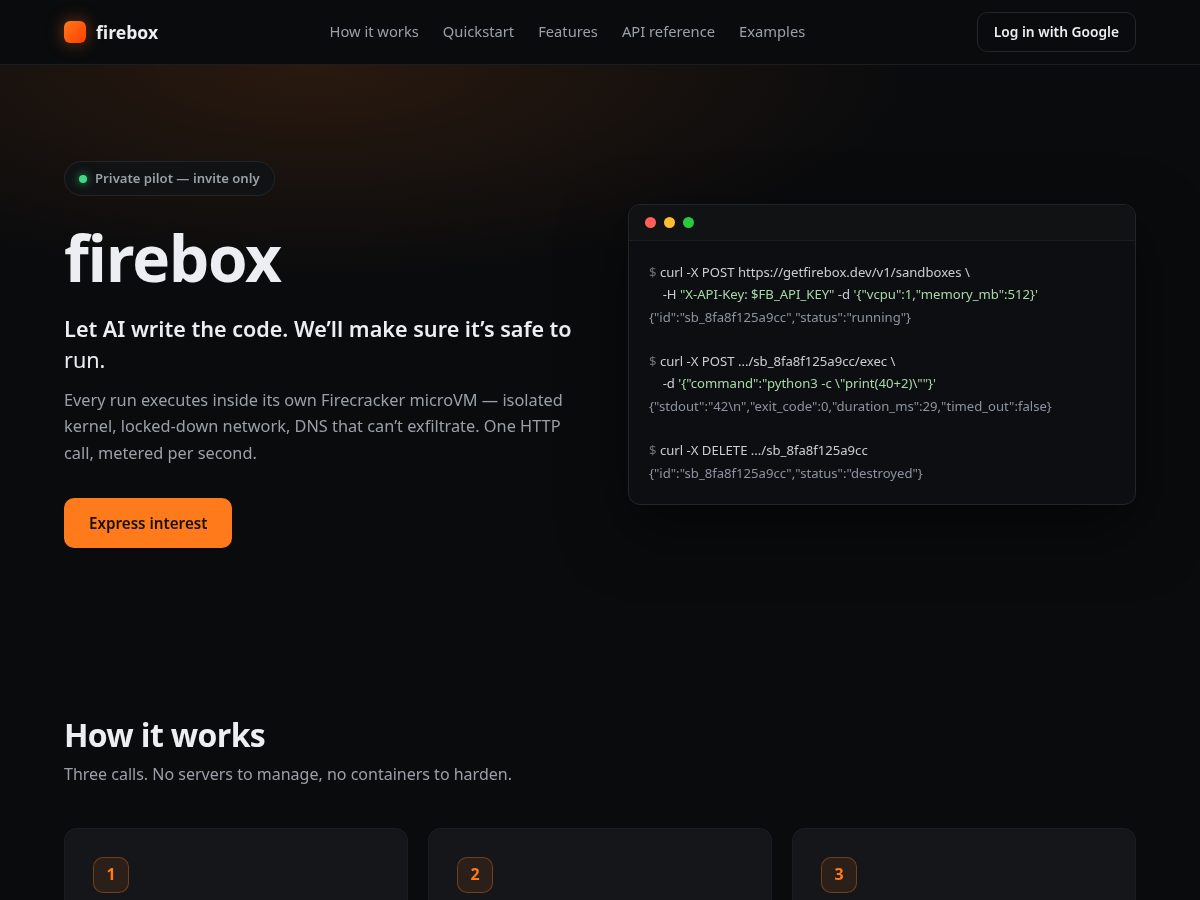This screenshot has width=1200, height=900.
Task: Go to Quickstart in the navigation
Action: 478,32
